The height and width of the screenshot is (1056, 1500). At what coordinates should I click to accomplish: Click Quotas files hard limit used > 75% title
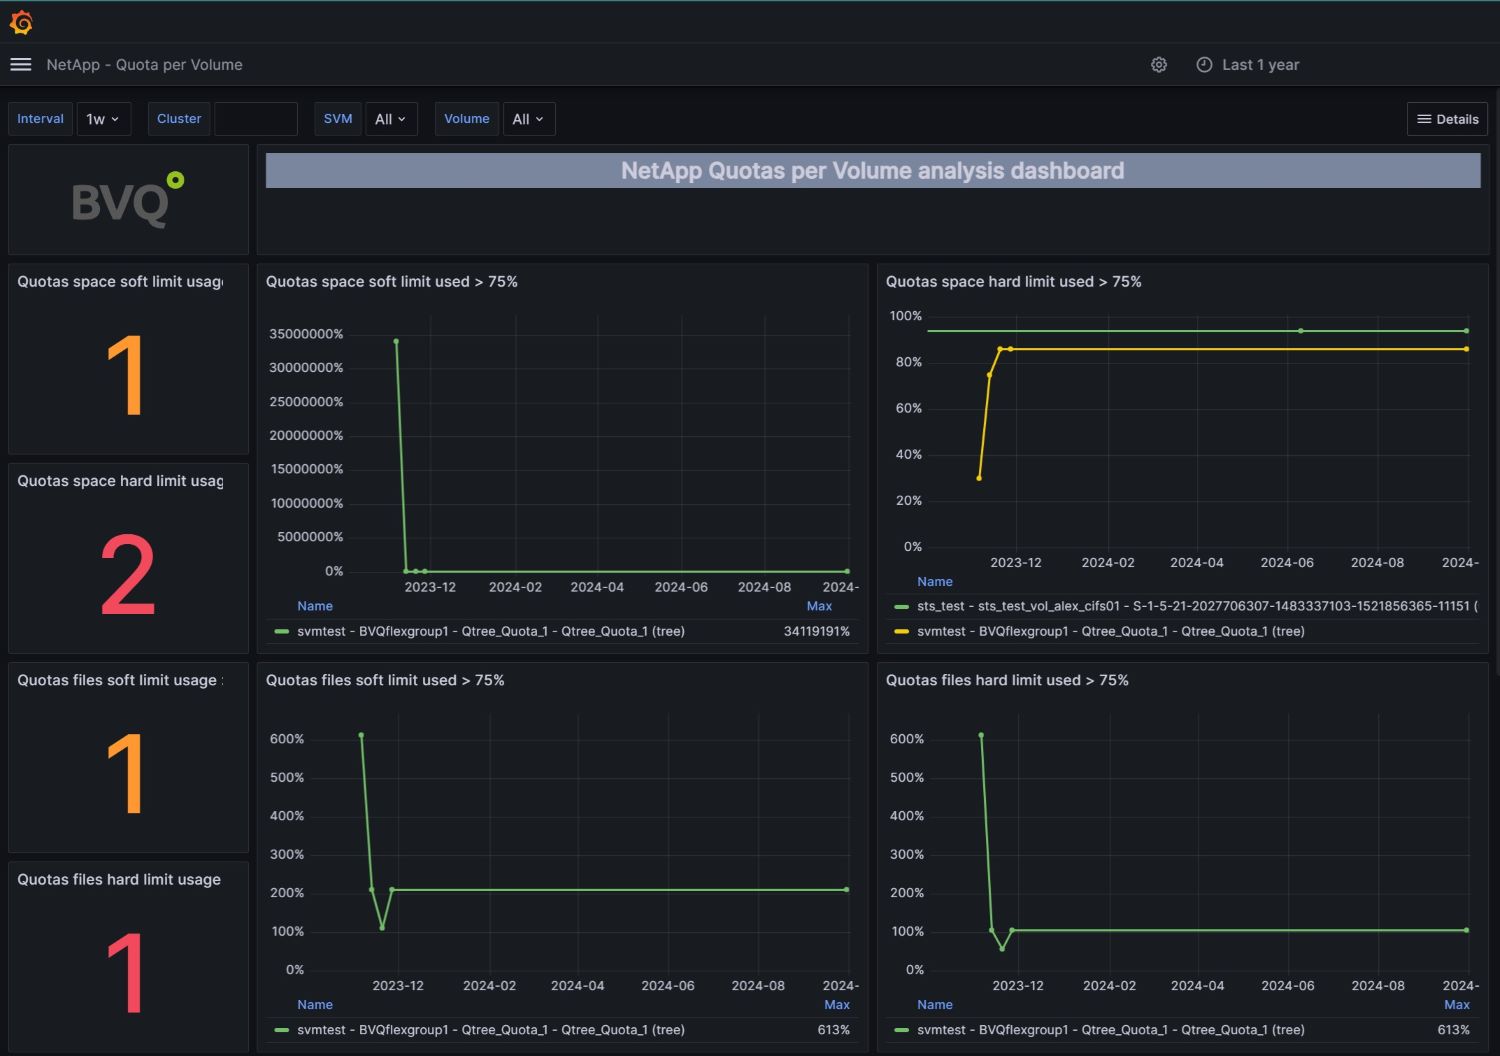(1006, 680)
